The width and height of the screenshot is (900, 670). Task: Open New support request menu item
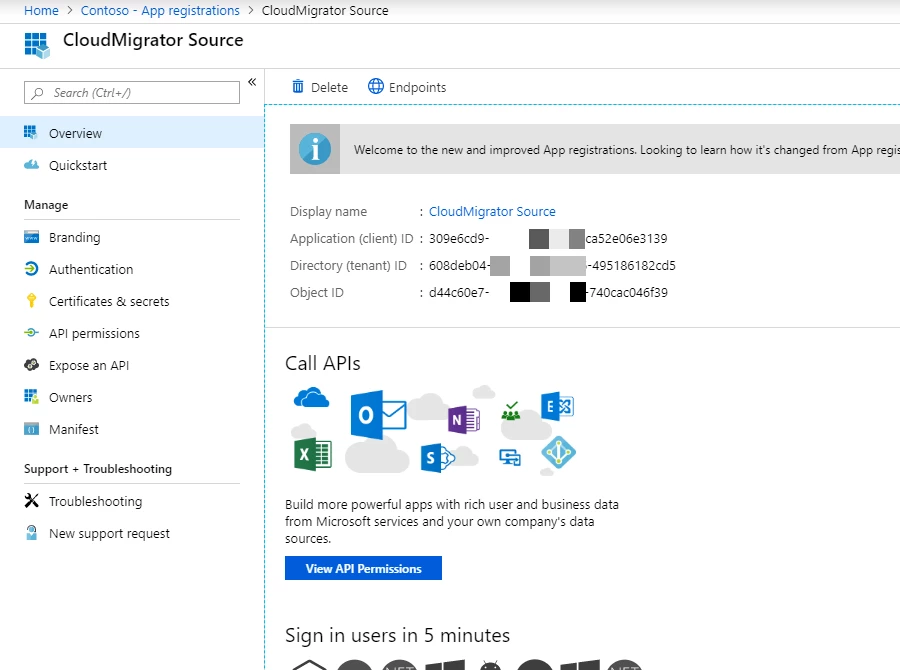132,533
